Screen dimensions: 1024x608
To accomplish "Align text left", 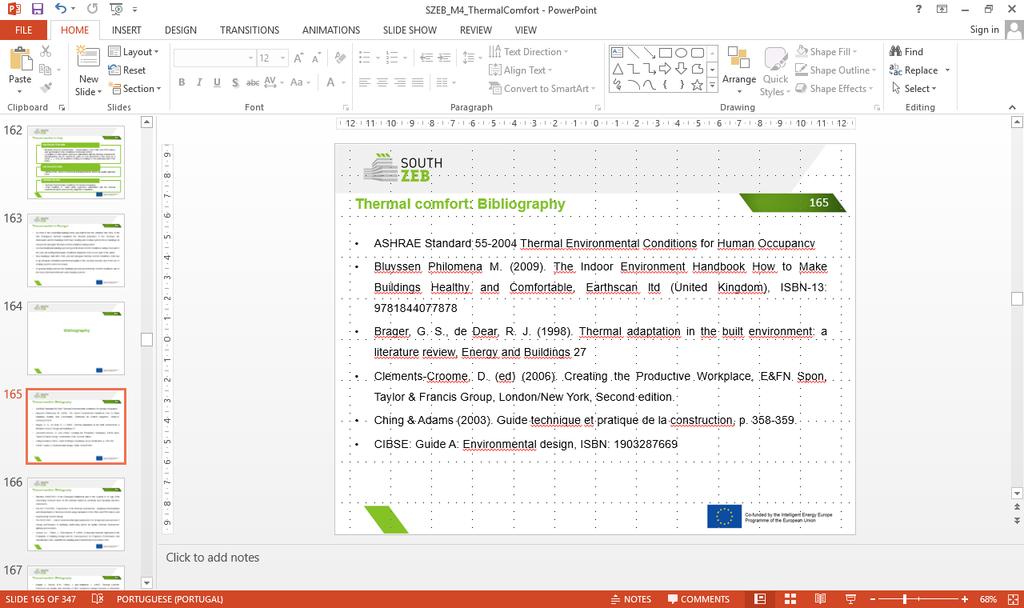I will tap(364, 82).
